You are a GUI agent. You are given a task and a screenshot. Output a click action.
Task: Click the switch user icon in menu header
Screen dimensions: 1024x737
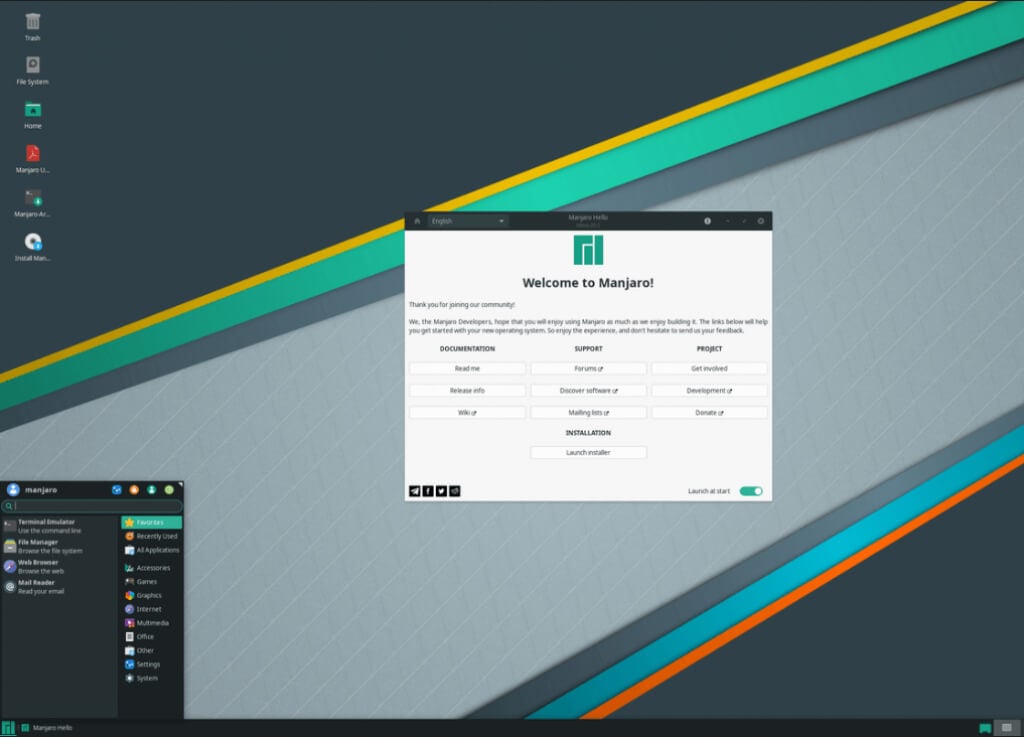tap(152, 490)
